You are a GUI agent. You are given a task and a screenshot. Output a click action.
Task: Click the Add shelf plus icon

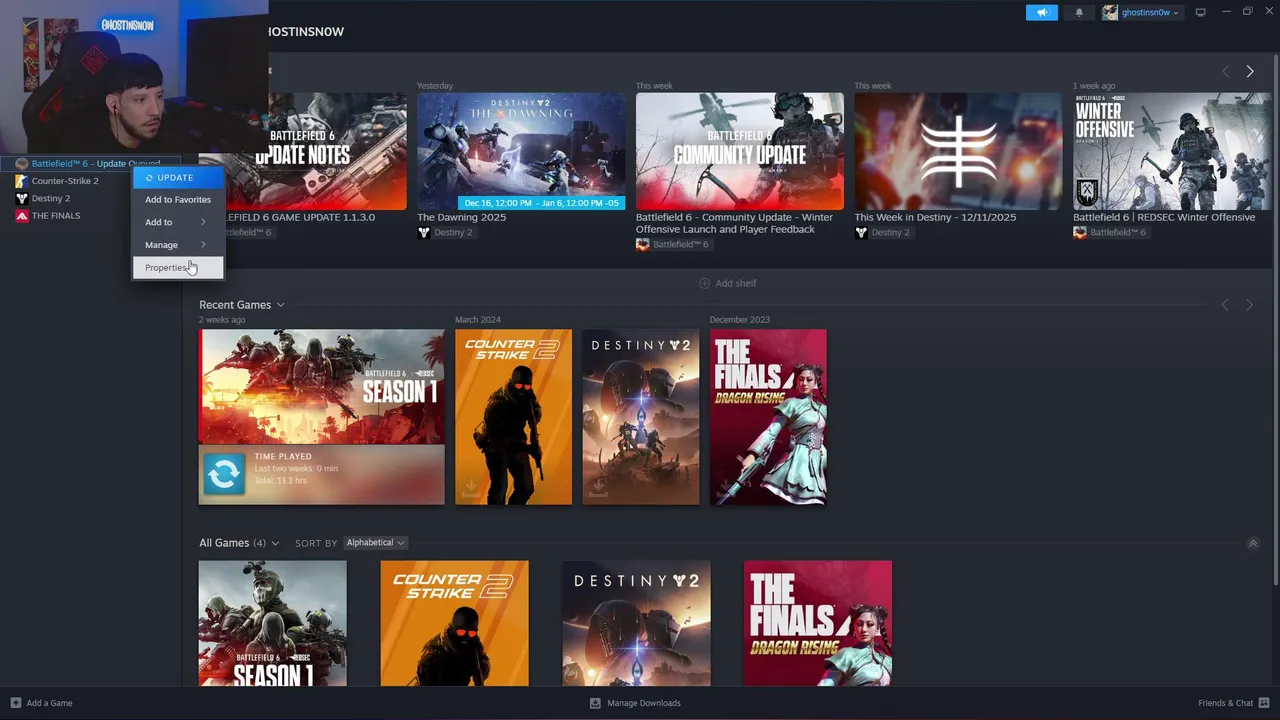point(704,283)
